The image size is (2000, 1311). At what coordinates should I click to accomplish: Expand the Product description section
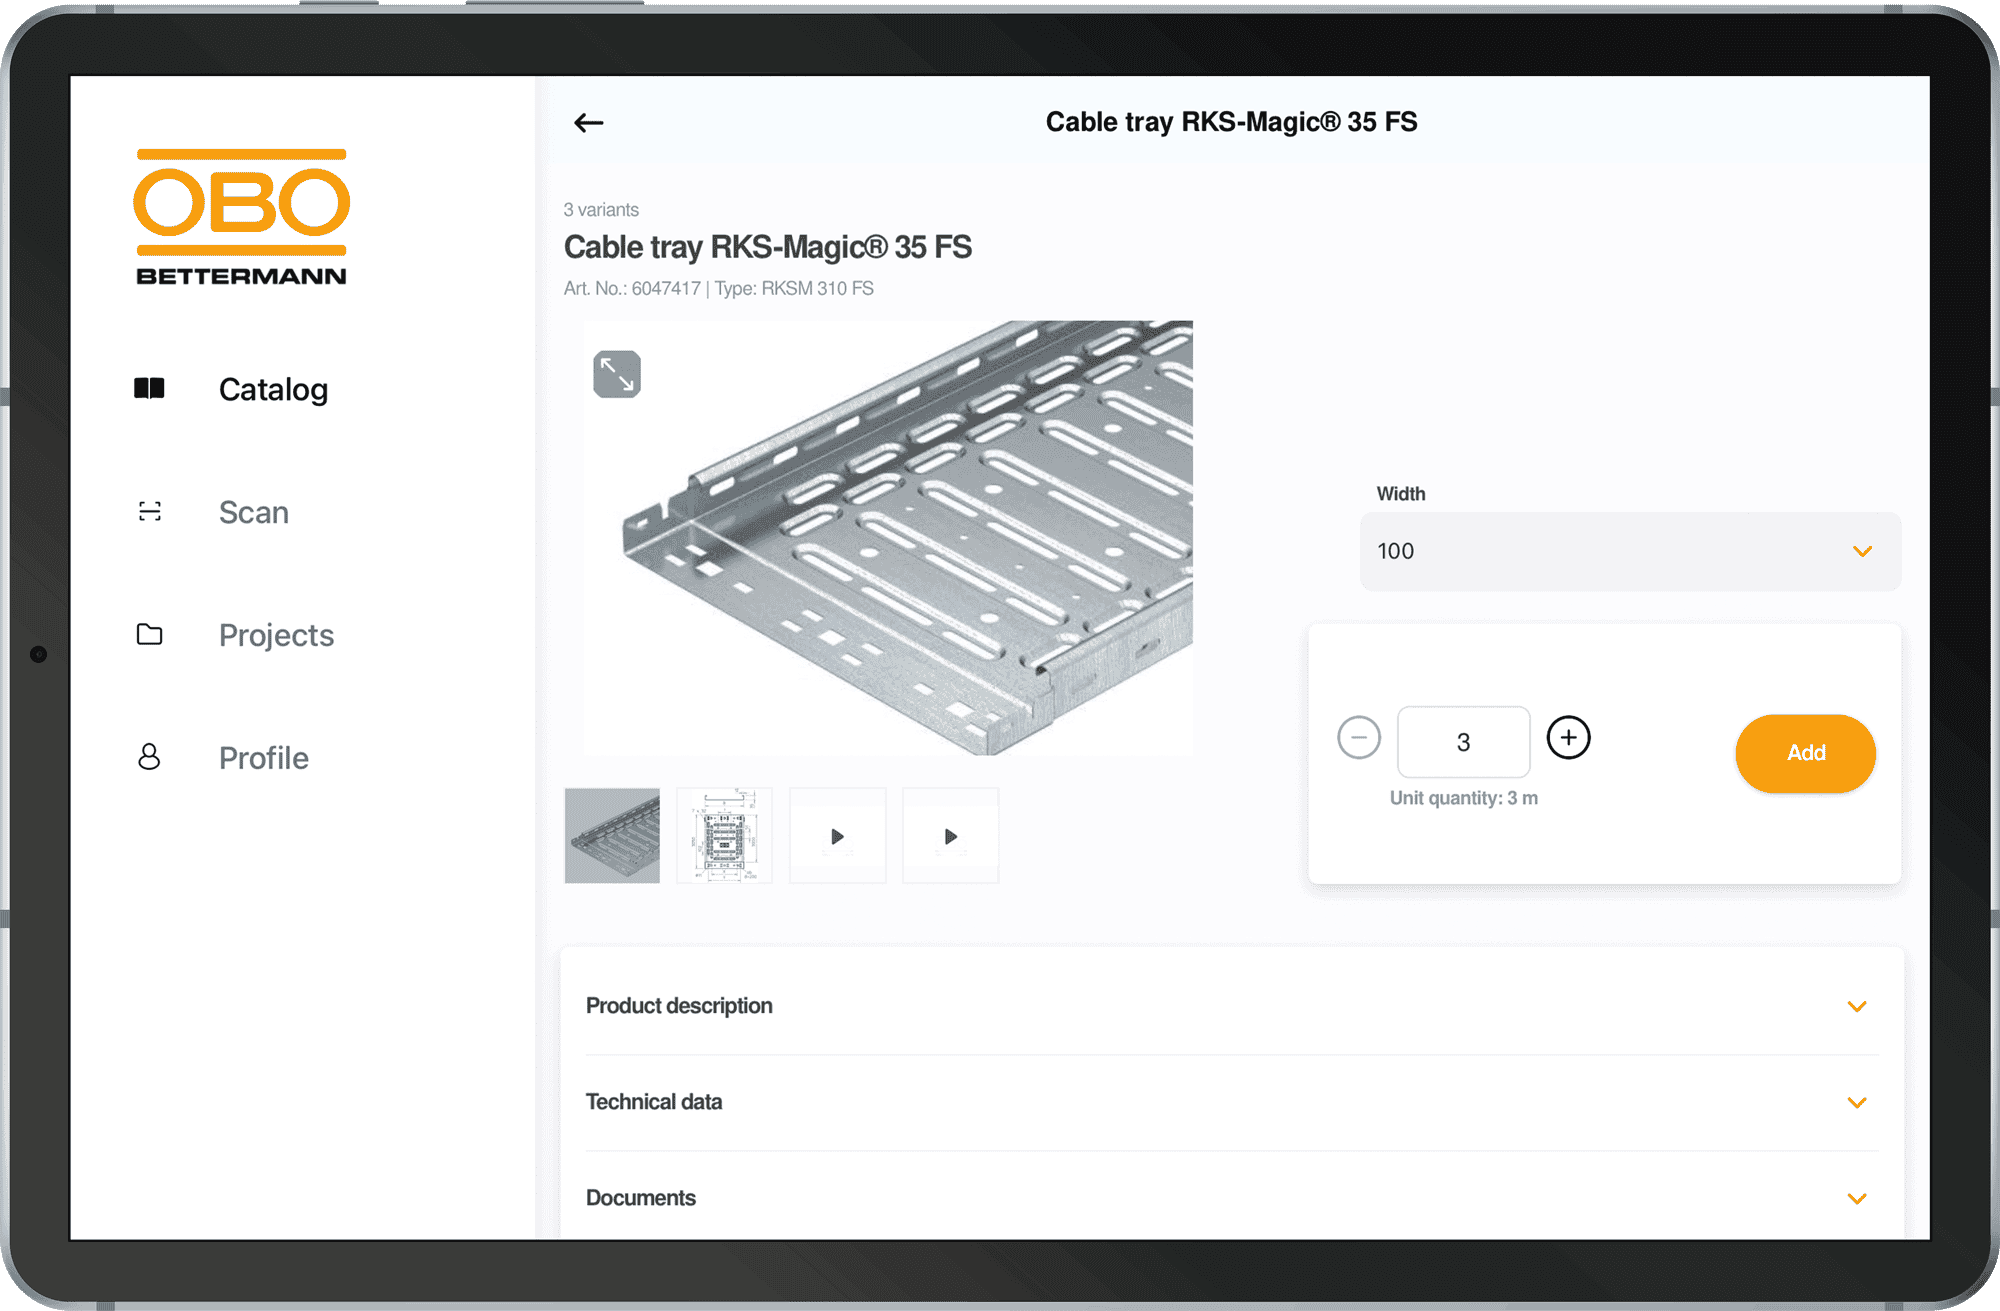coord(1232,1006)
